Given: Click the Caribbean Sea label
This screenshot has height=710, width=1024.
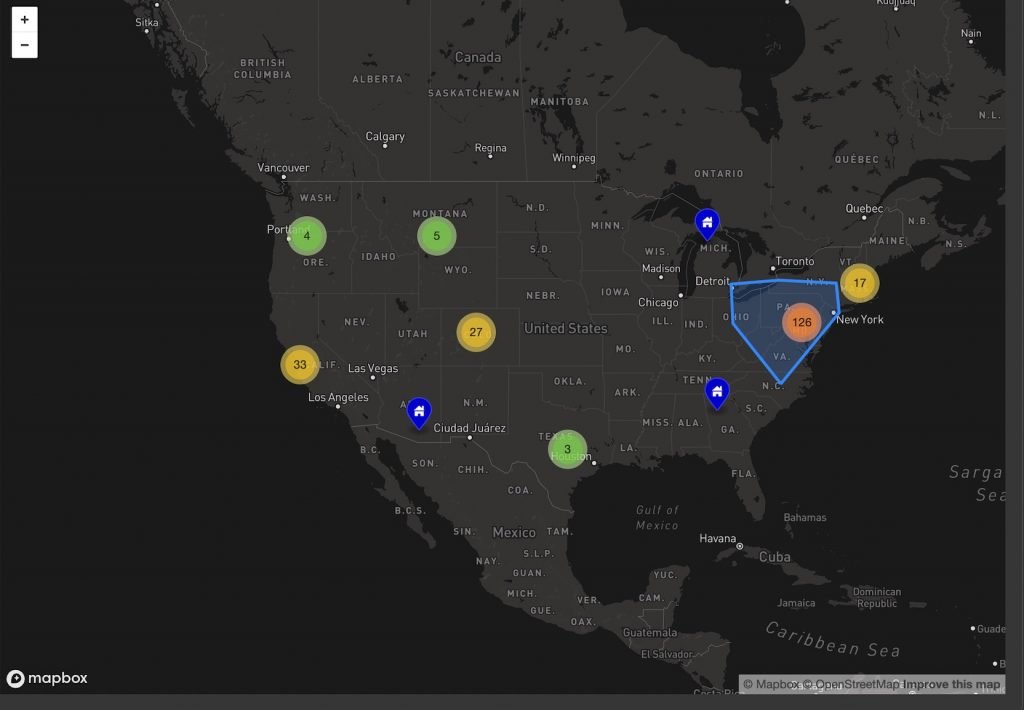Looking at the screenshot, I should (x=833, y=639).
